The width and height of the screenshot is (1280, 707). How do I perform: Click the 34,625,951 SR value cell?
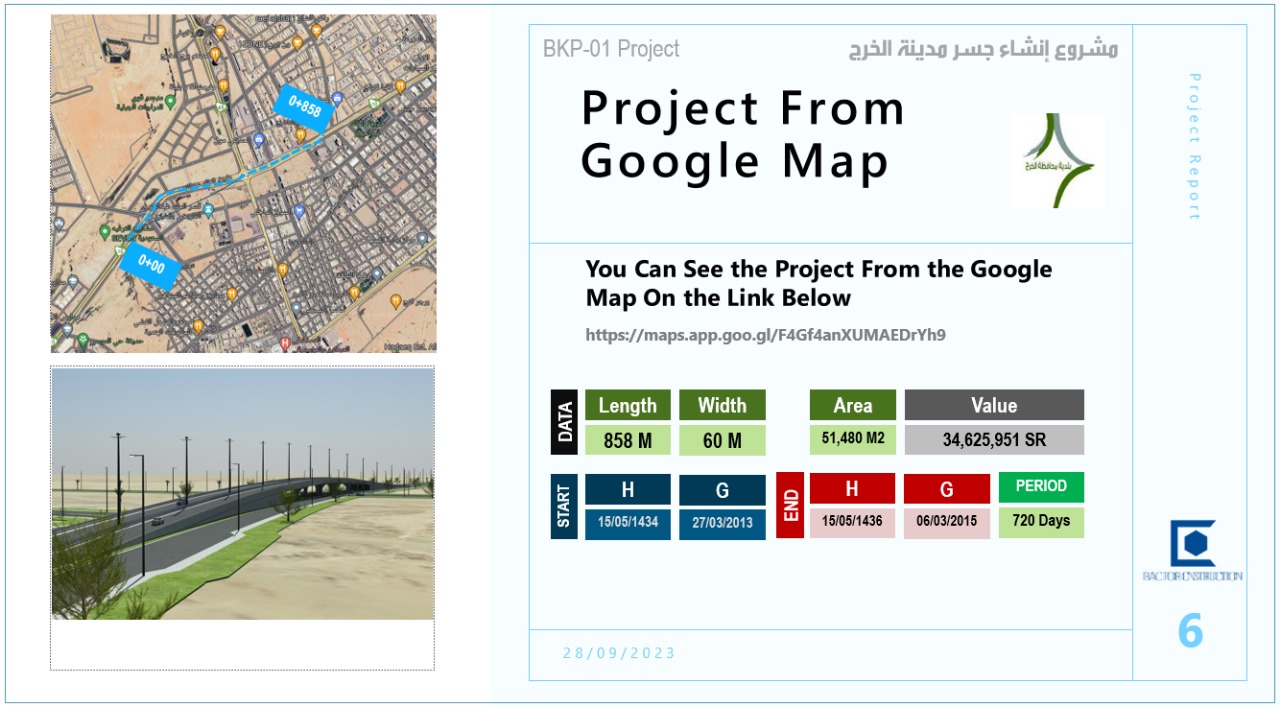(x=994, y=440)
